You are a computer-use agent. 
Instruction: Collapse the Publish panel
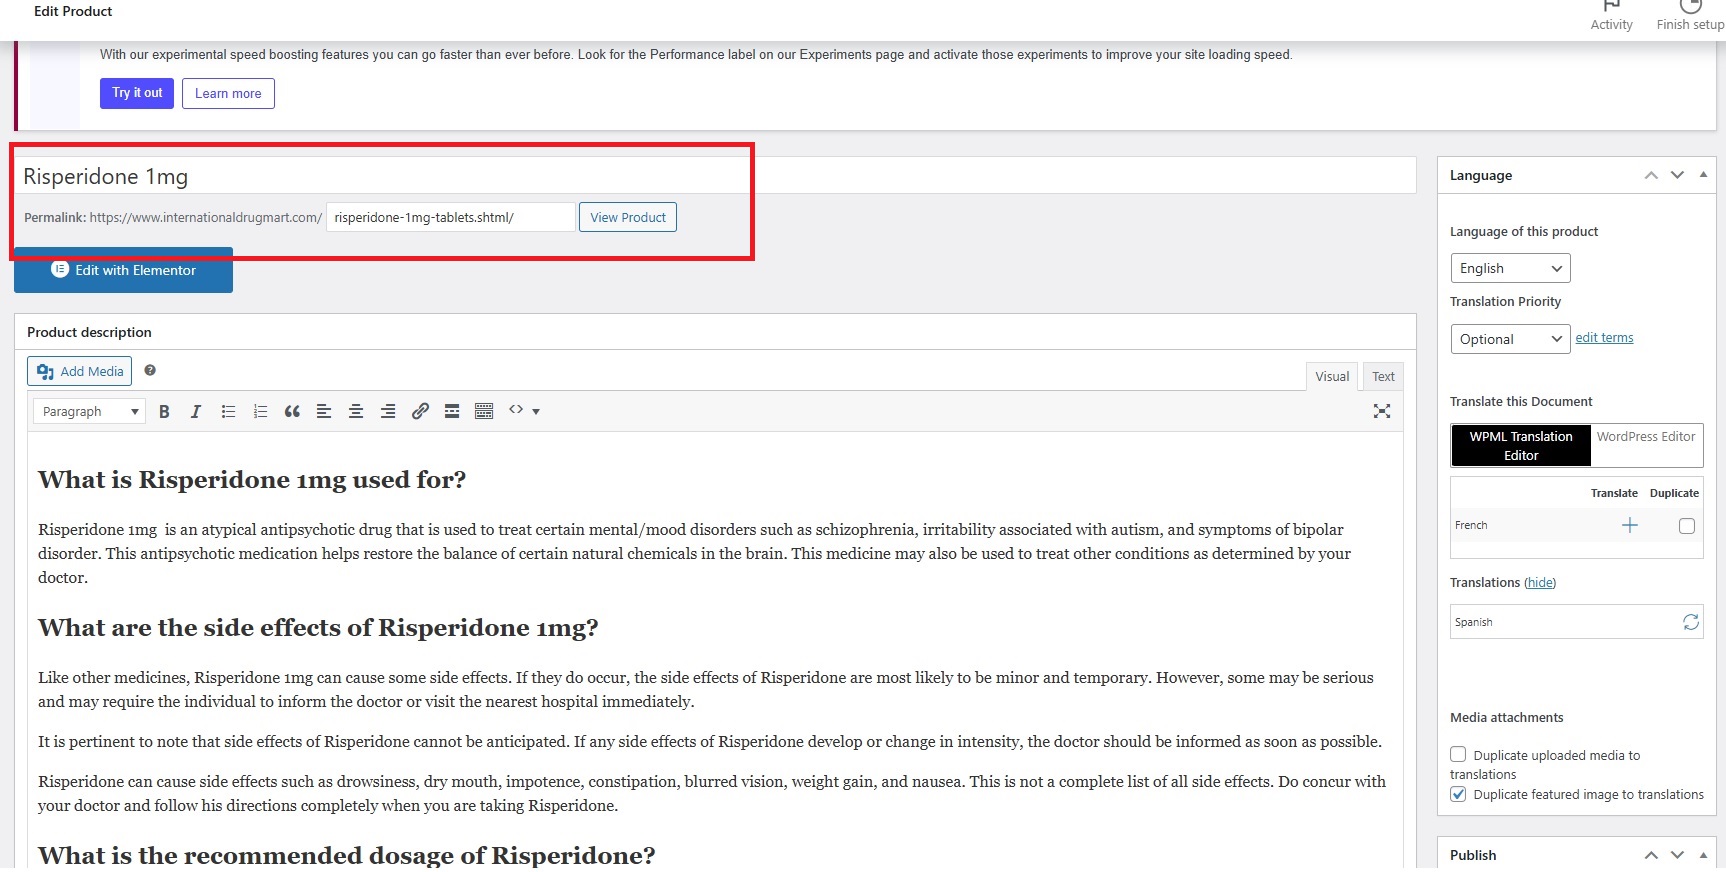pyautogui.click(x=1703, y=855)
